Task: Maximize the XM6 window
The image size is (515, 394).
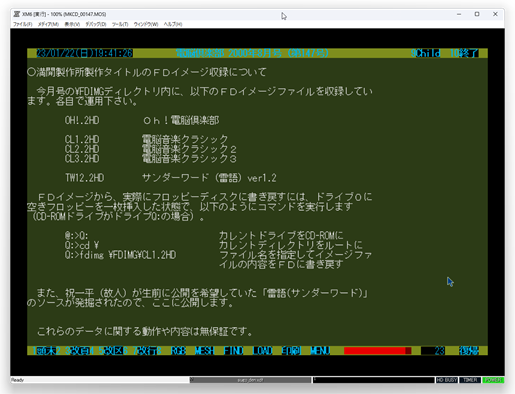Action: click(477, 14)
